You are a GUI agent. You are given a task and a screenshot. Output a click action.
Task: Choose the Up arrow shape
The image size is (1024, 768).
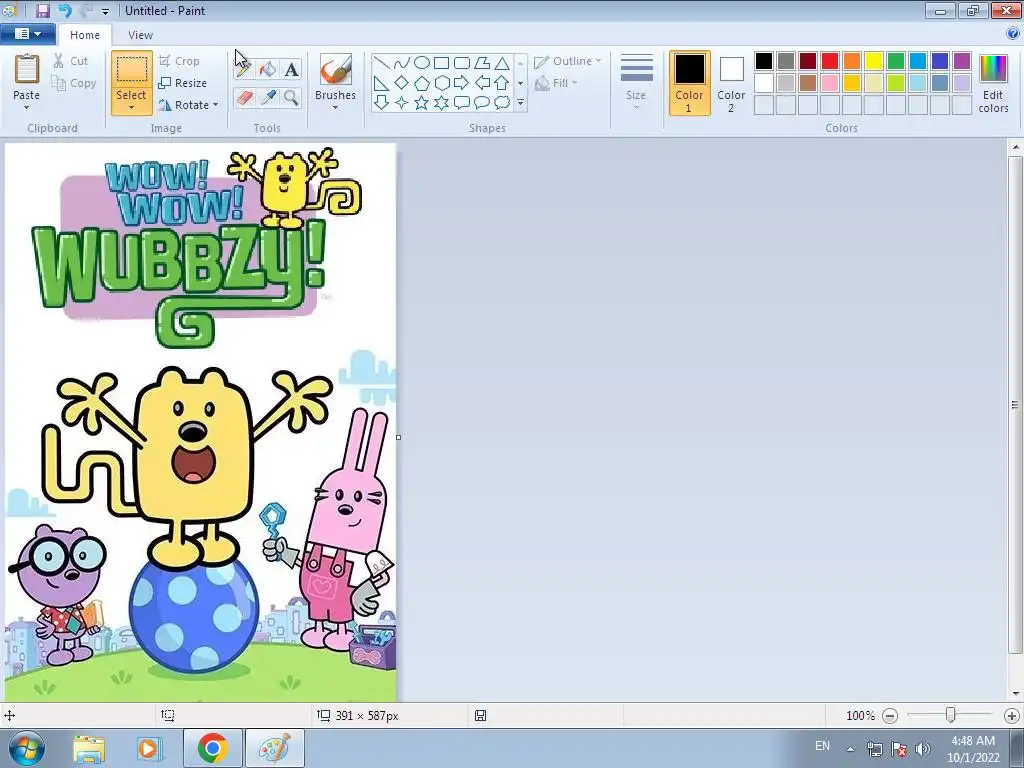point(502,83)
